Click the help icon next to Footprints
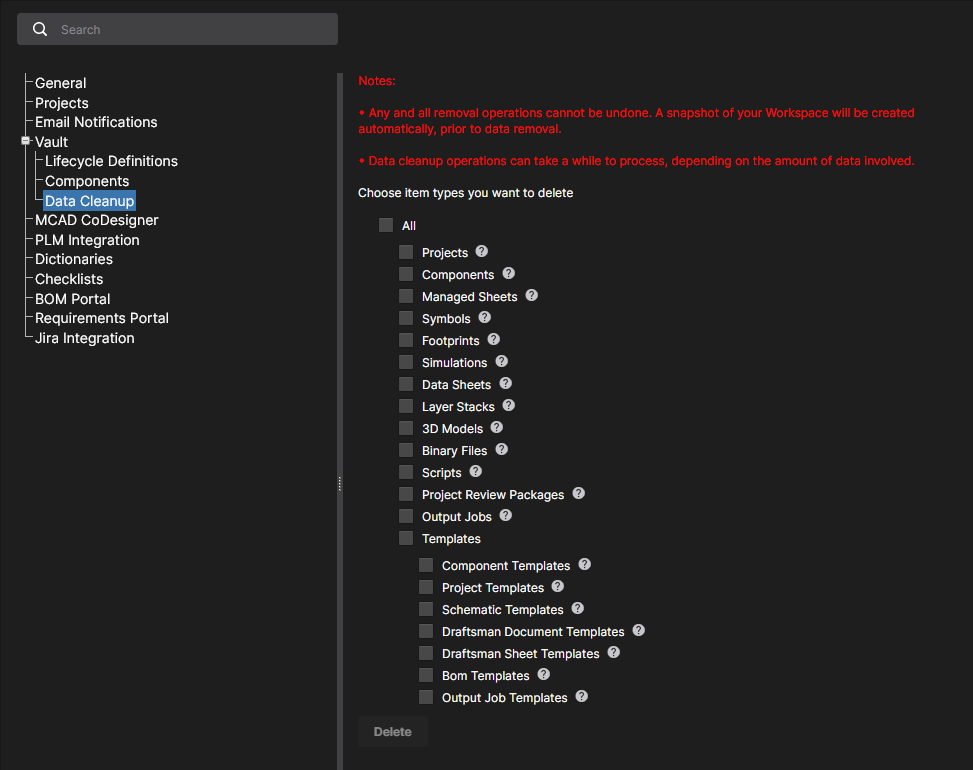Screen dimensions: 973x770 [x=494, y=340]
